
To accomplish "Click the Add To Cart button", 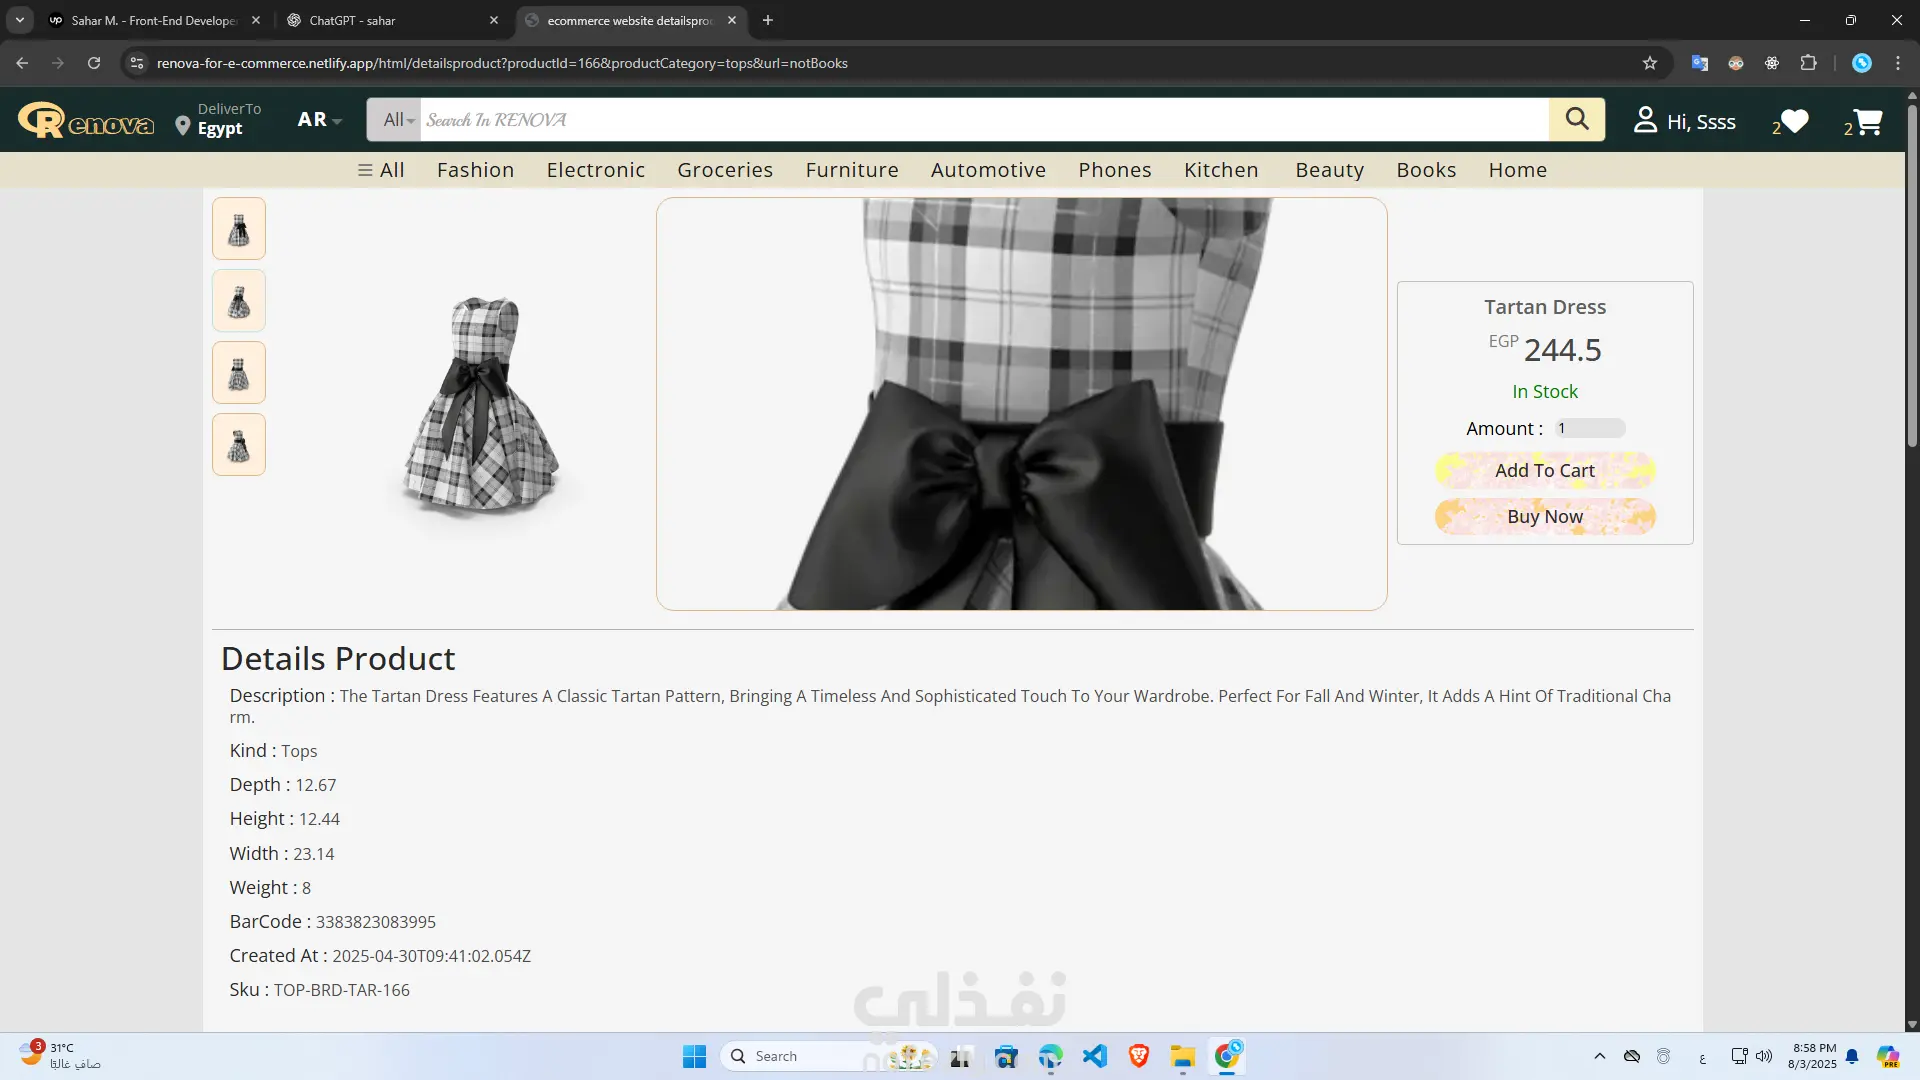I will 1544,470.
